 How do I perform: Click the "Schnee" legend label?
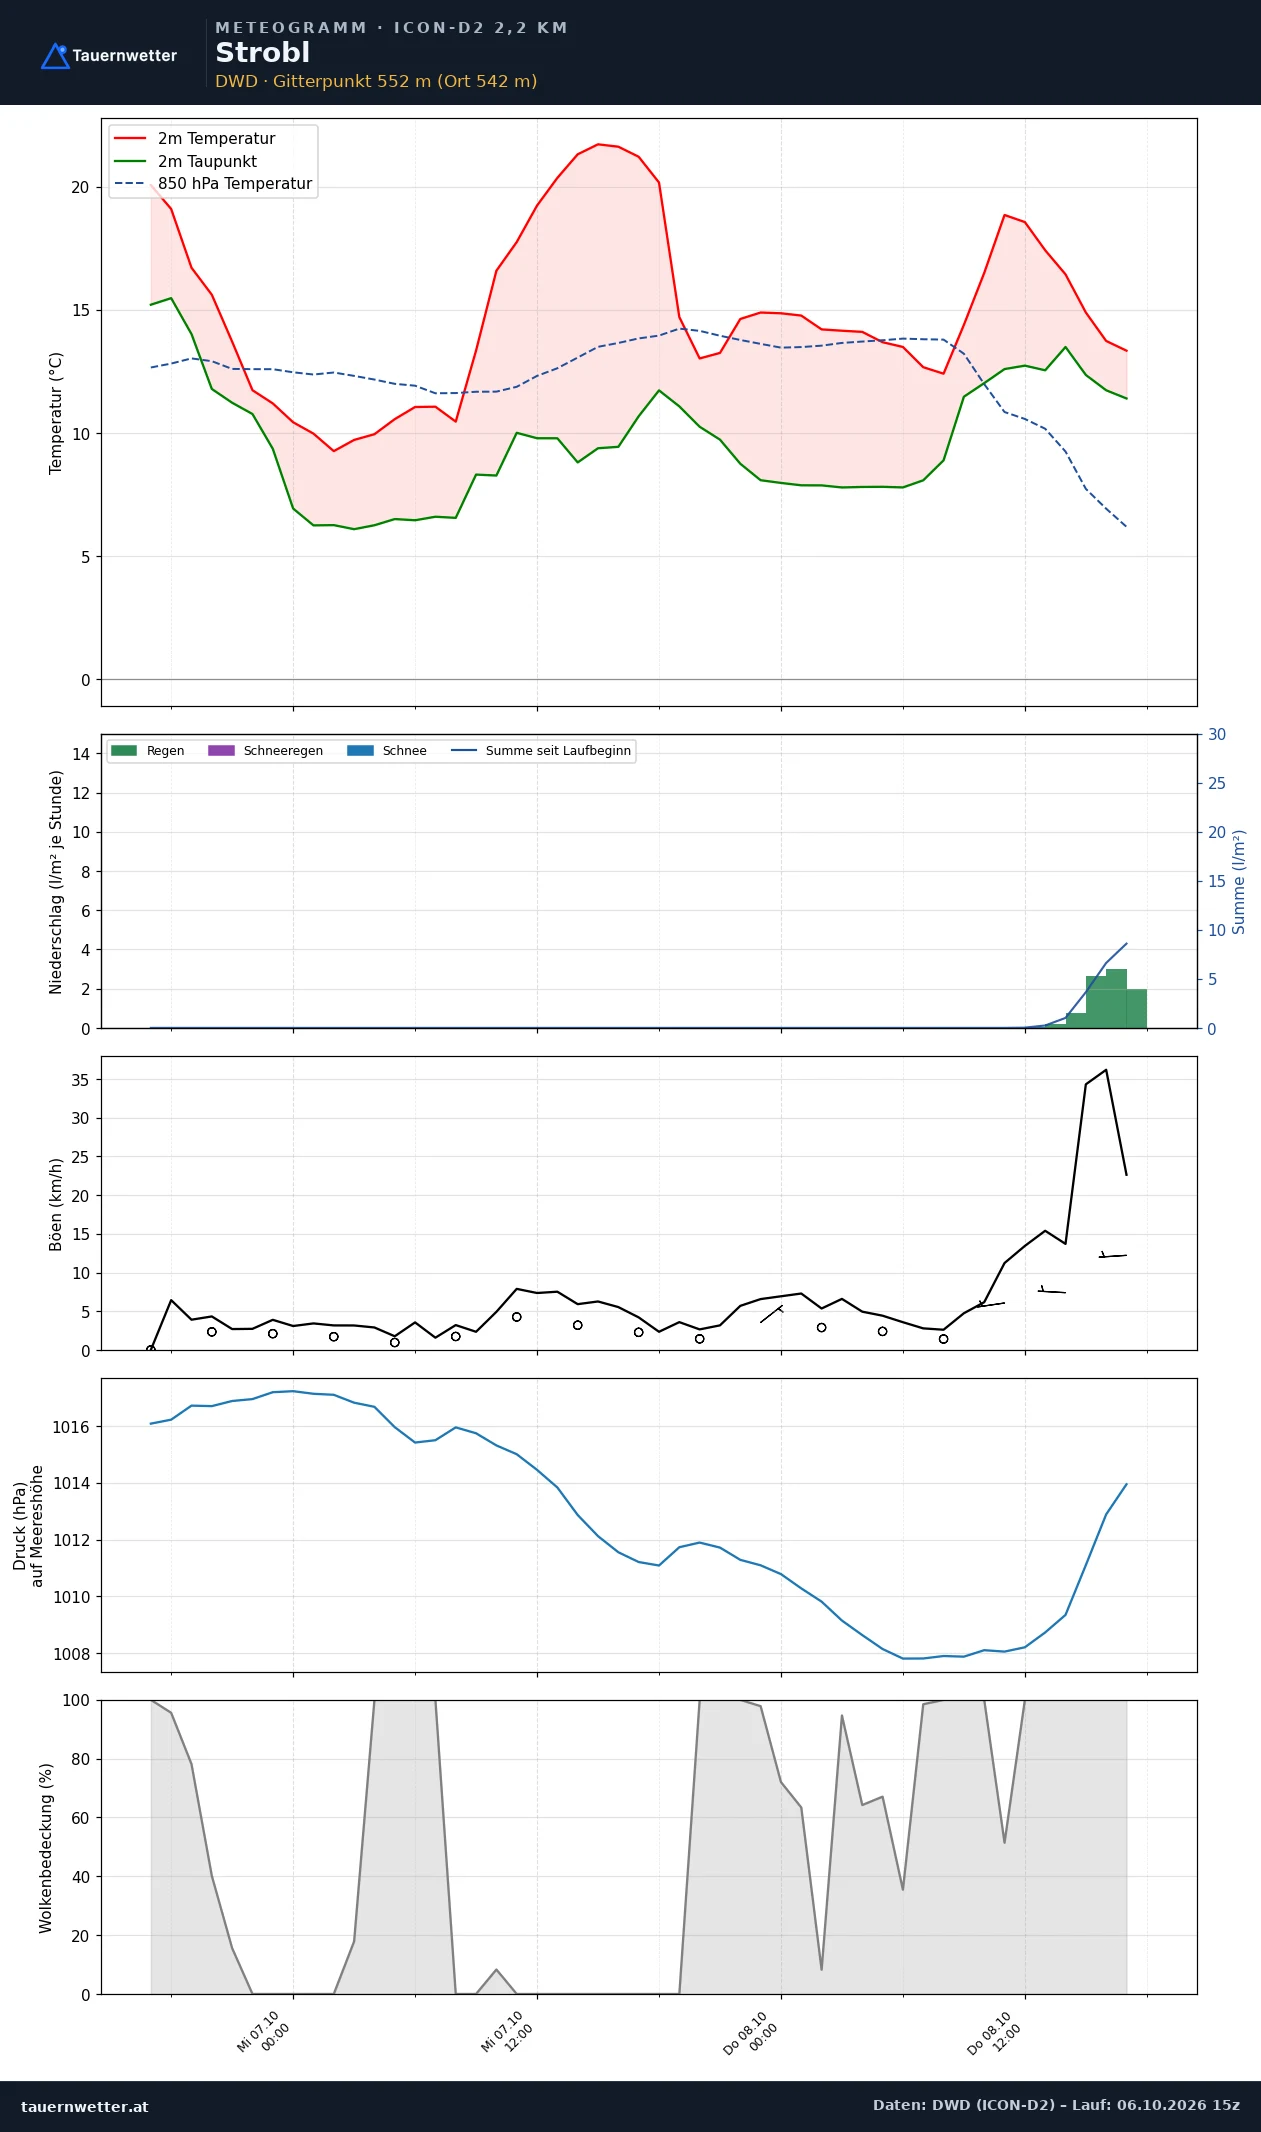[404, 751]
